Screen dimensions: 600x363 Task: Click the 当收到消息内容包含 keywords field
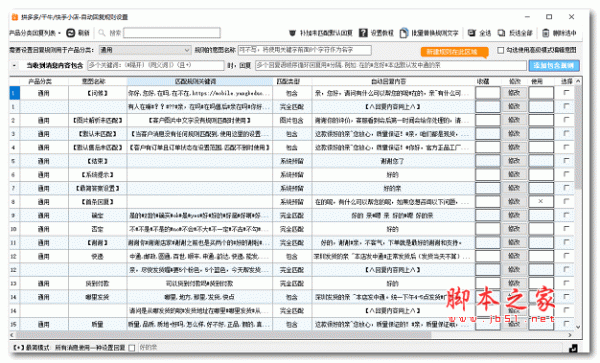(x=156, y=65)
